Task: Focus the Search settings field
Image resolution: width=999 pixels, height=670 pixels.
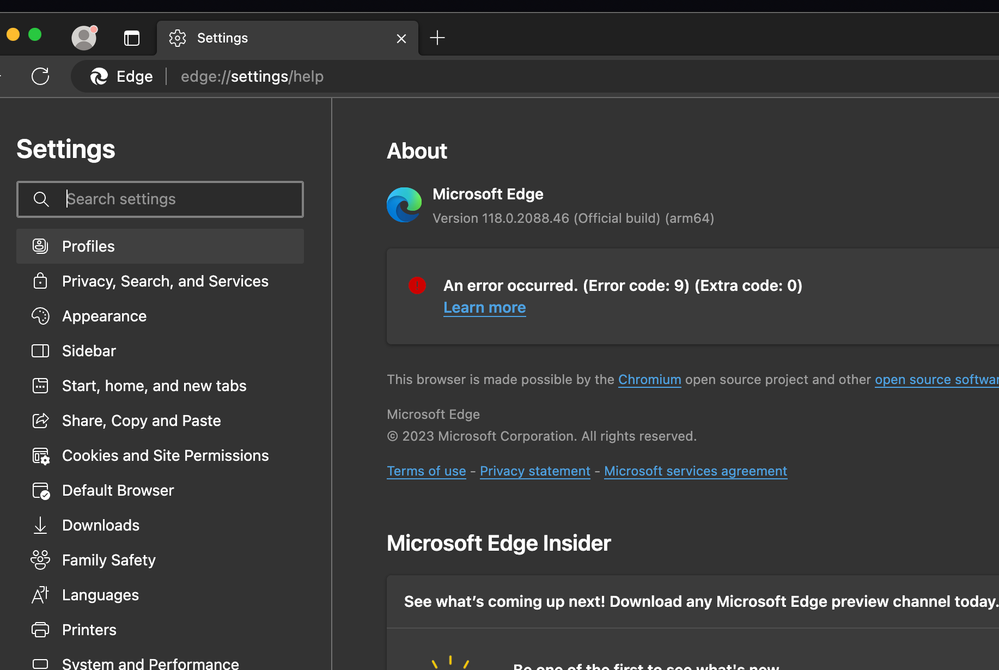Action: (160, 199)
